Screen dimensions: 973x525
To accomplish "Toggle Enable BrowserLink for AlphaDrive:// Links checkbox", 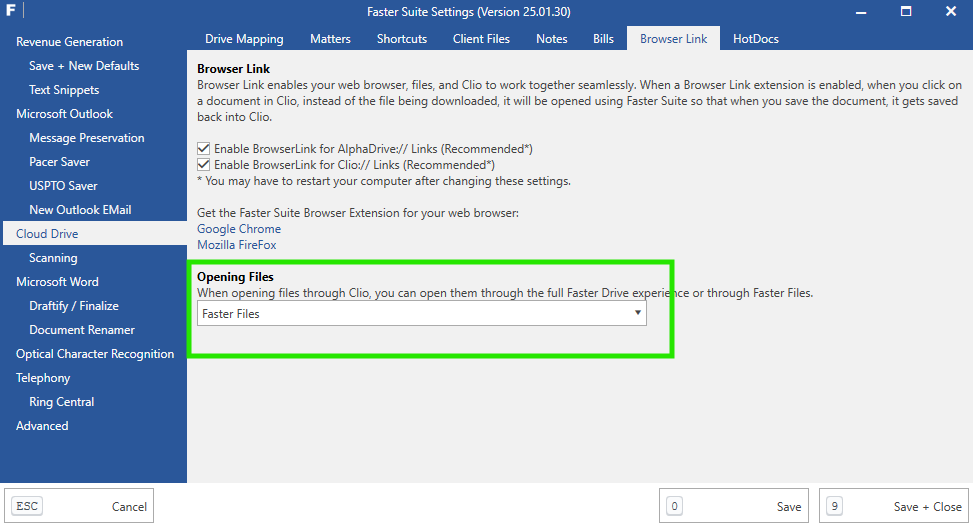I will pyautogui.click(x=203, y=148).
